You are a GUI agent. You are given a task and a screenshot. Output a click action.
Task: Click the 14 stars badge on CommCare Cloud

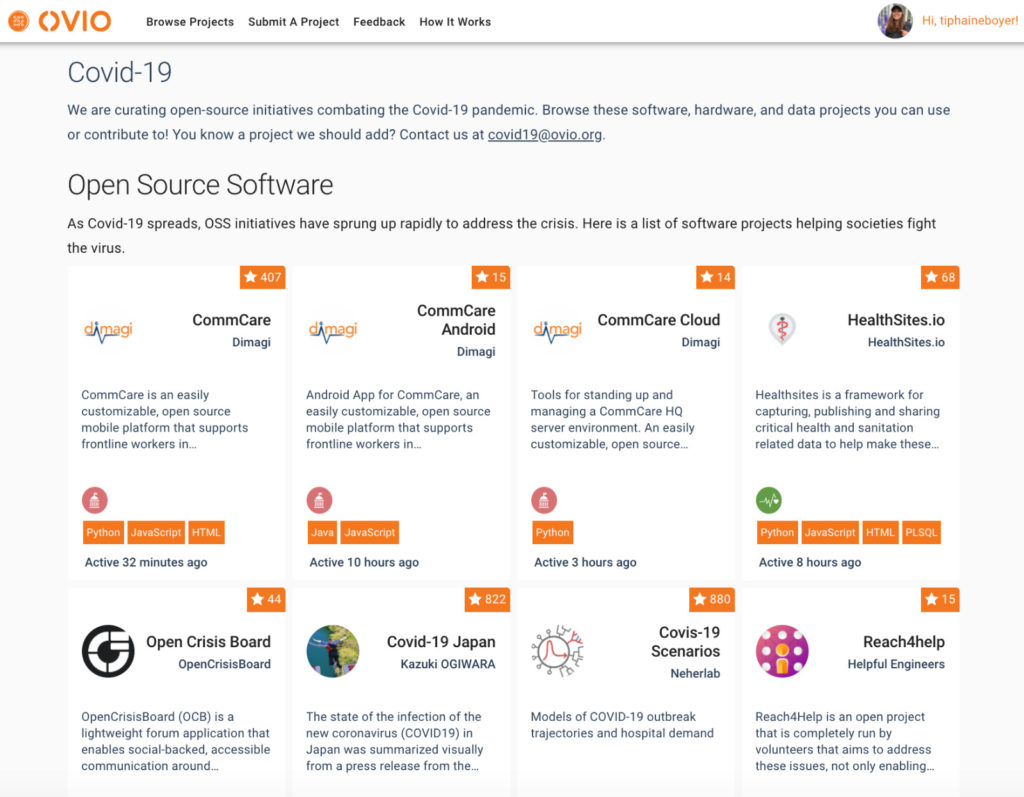click(715, 277)
